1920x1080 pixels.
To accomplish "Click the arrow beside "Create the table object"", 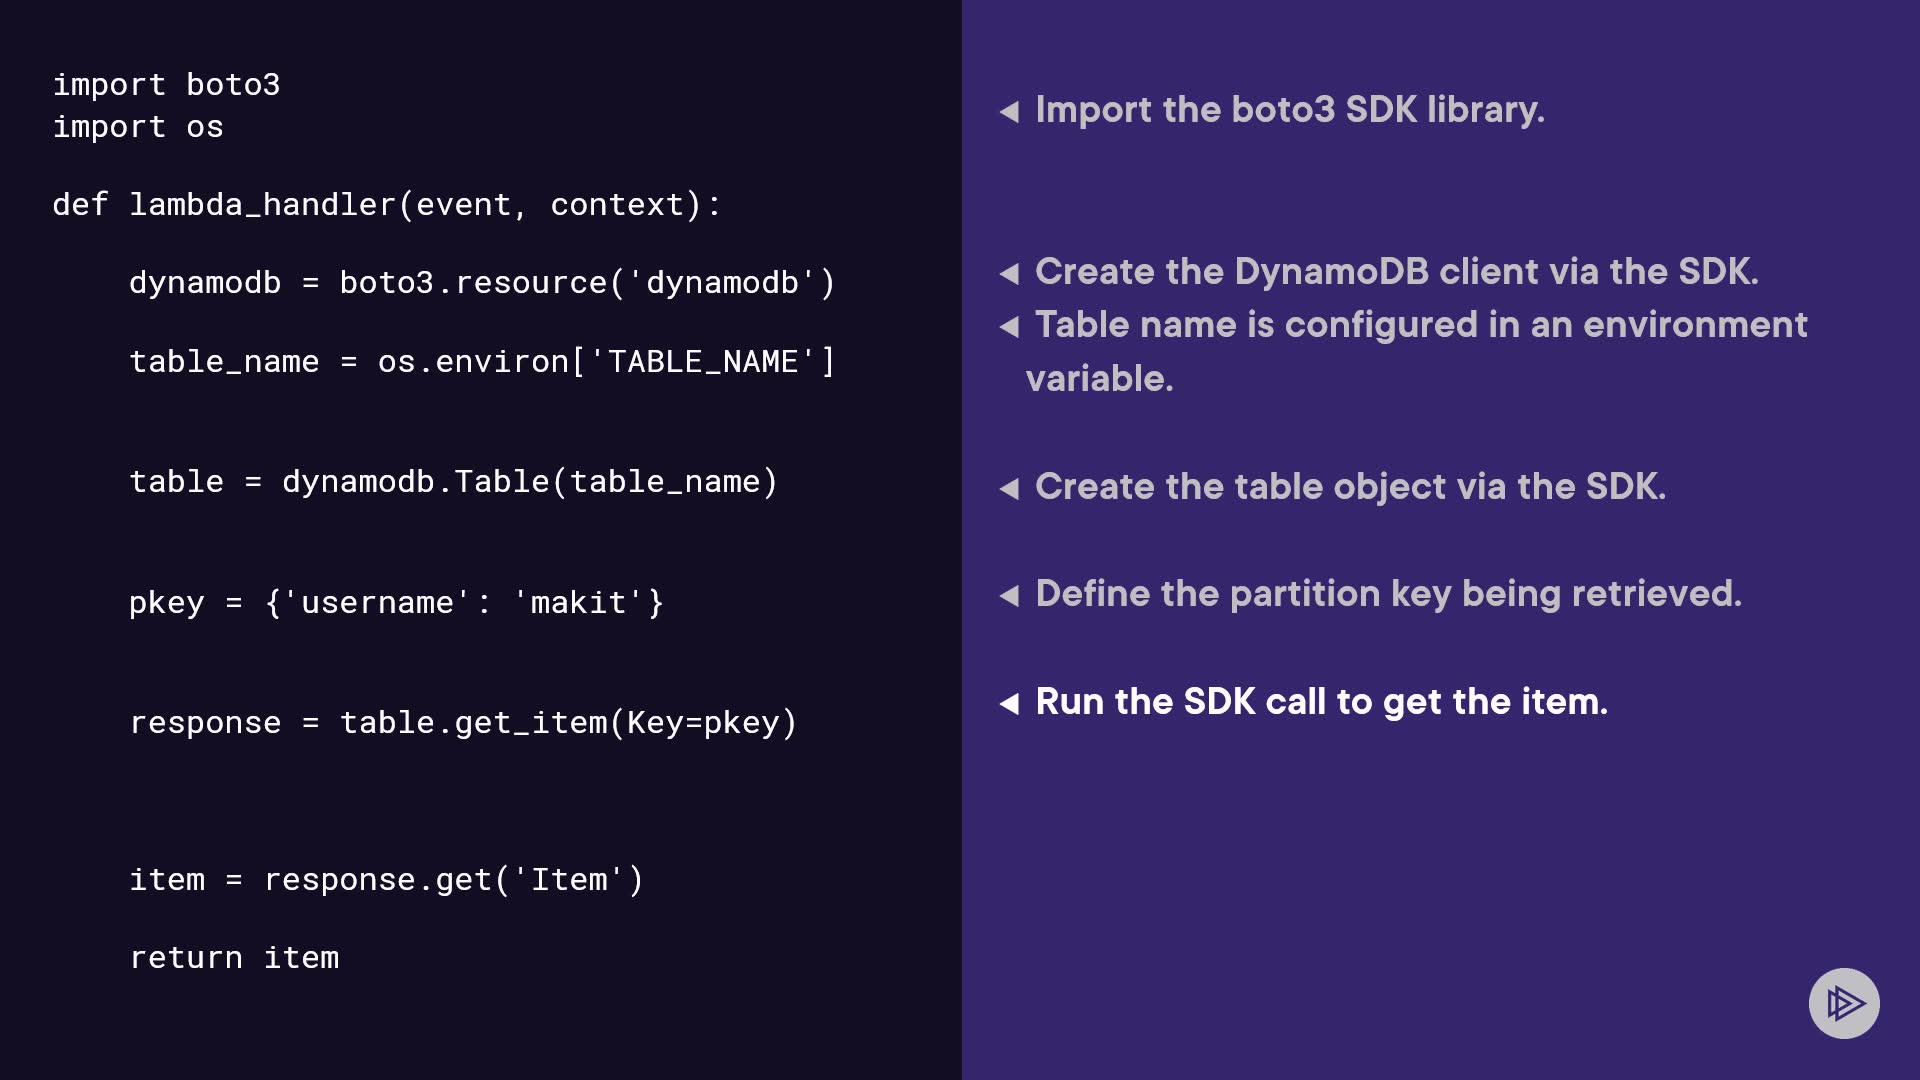I will pos(1009,488).
